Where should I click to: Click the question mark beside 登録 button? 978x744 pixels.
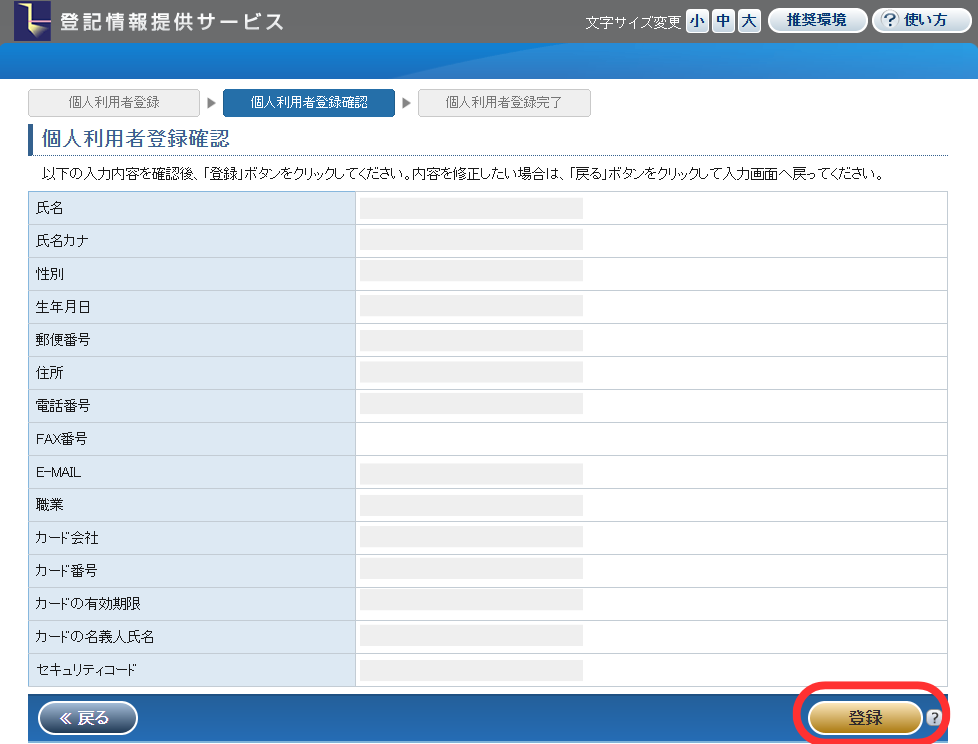(x=934, y=718)
